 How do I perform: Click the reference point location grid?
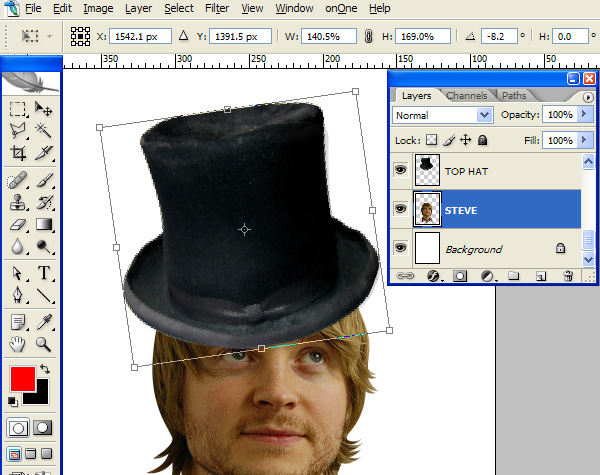pyautogui.click(x=80, y=36)
